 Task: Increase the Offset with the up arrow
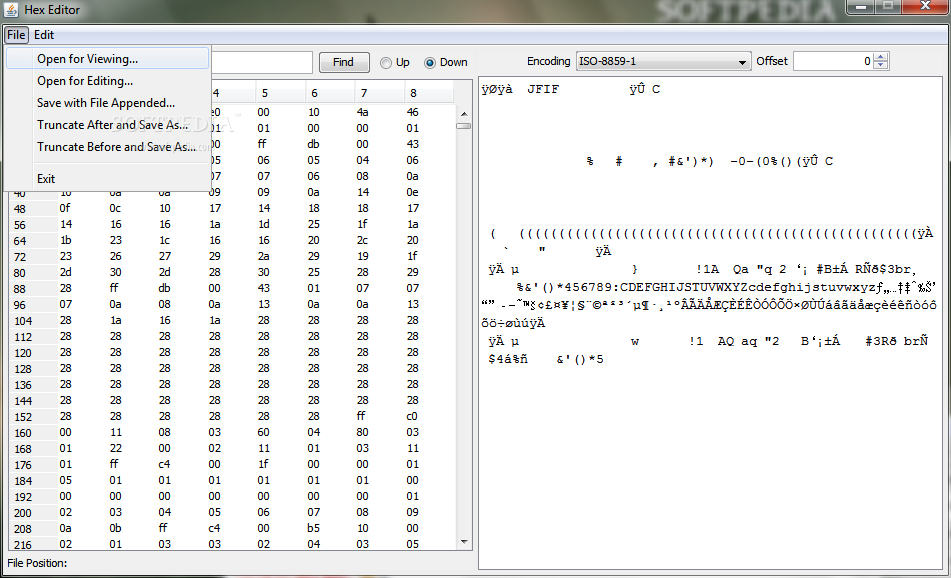[881, 57]
